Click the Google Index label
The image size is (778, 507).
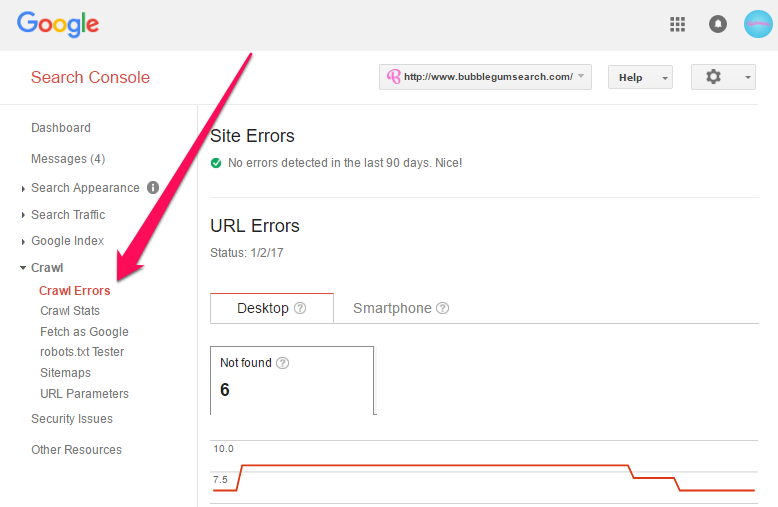point(67,241)
